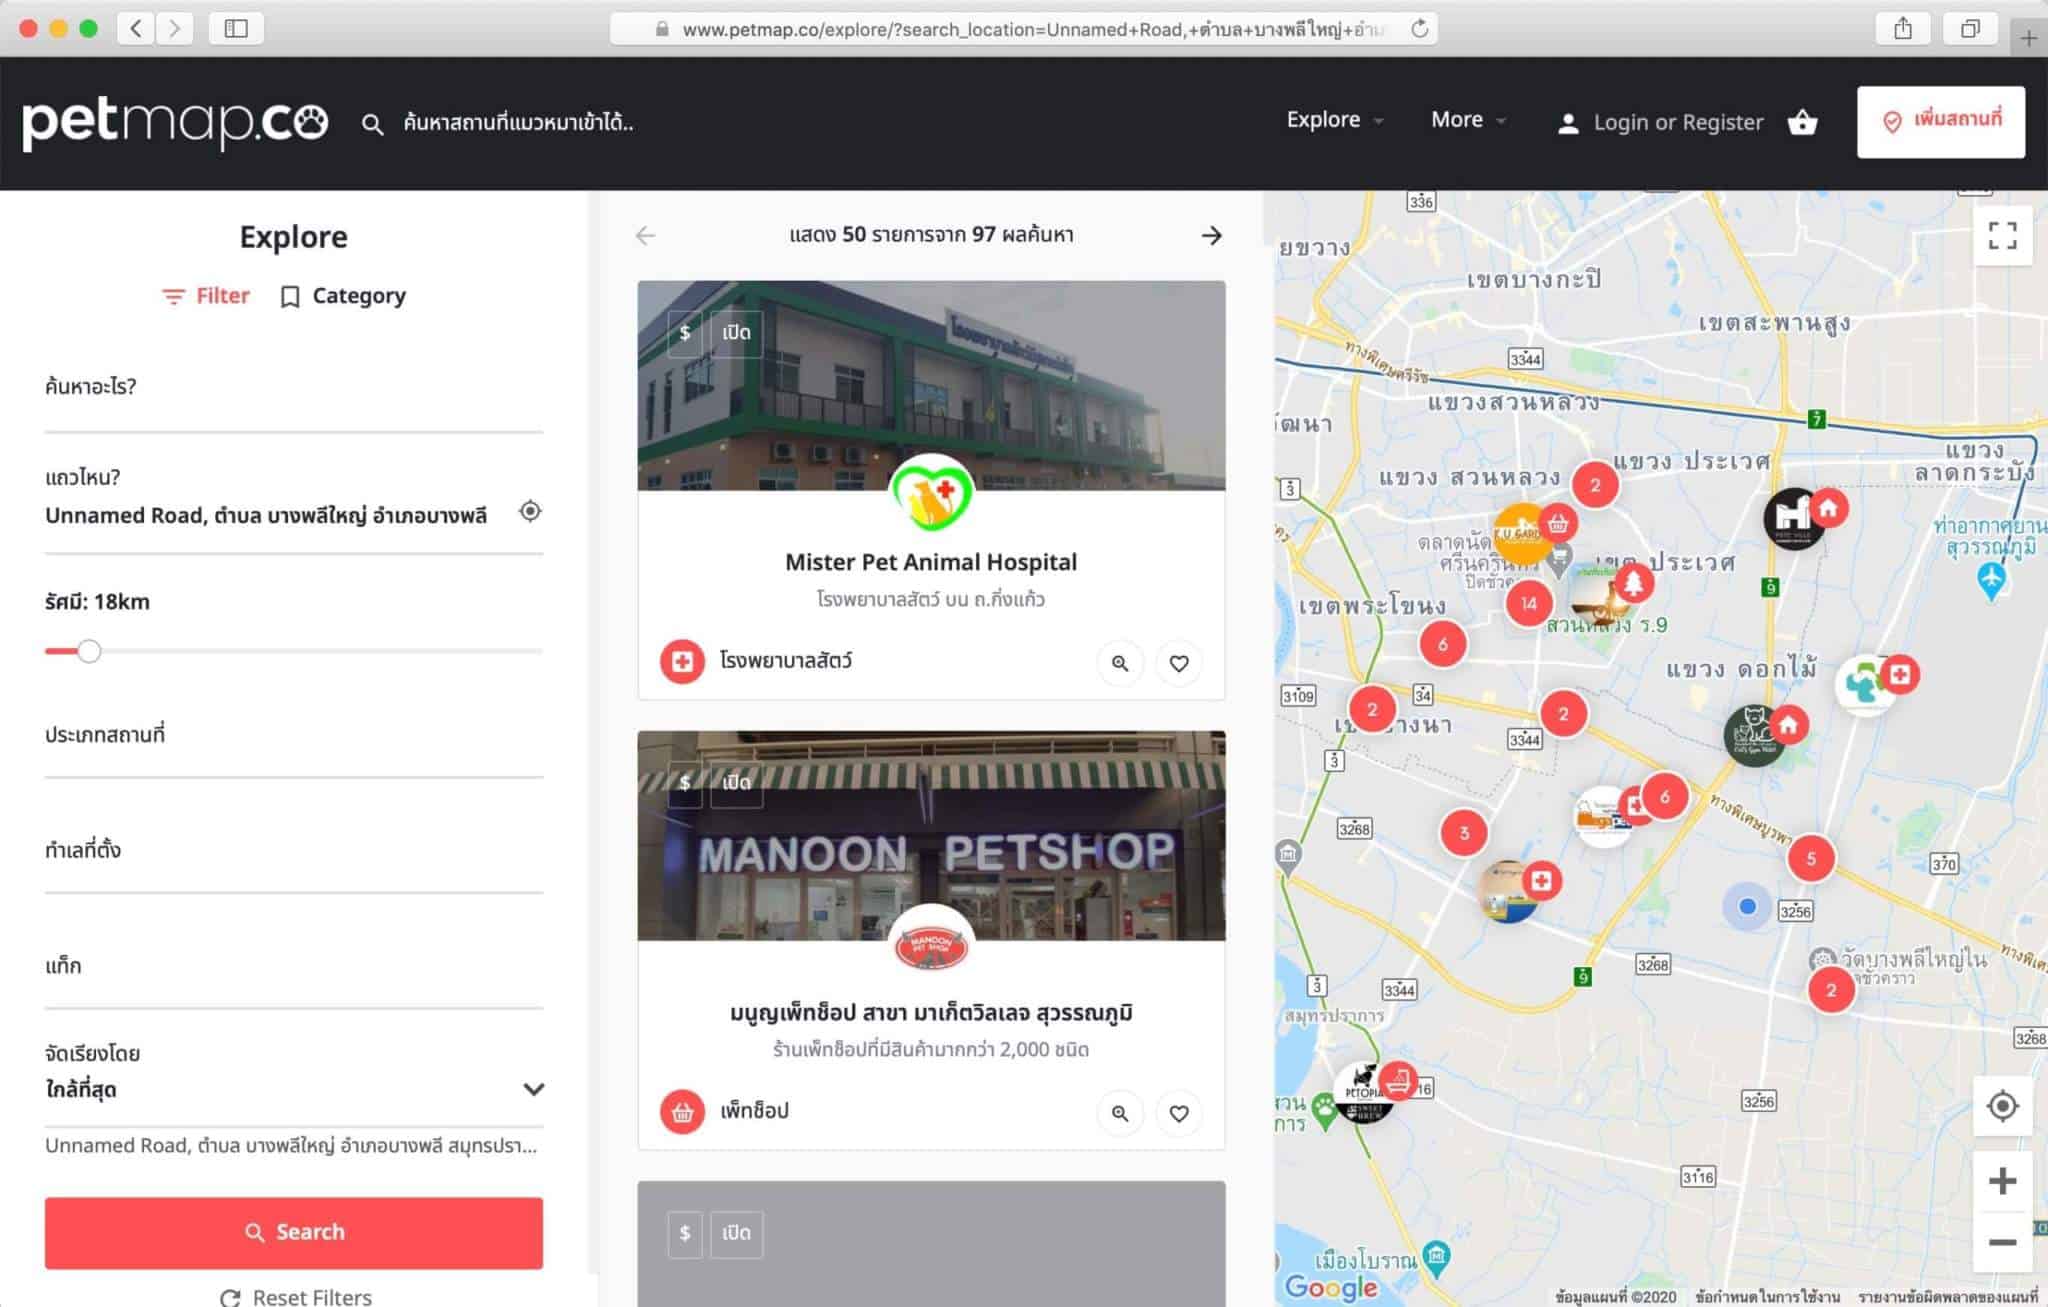Quick view Mister Pet Animal Hospital magnifier
The width and height of the screenshot is (2048, 1307).
[1120, 663]
